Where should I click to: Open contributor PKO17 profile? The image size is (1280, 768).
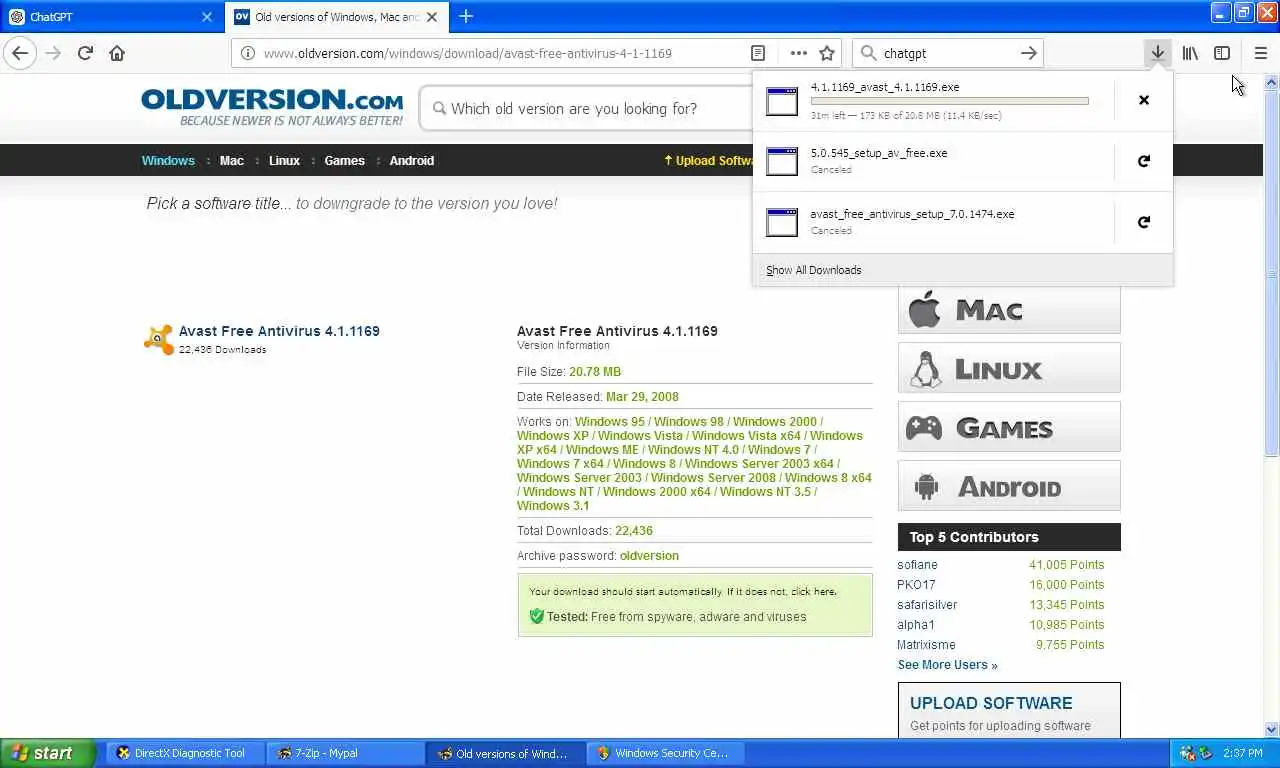pos(916,585)
